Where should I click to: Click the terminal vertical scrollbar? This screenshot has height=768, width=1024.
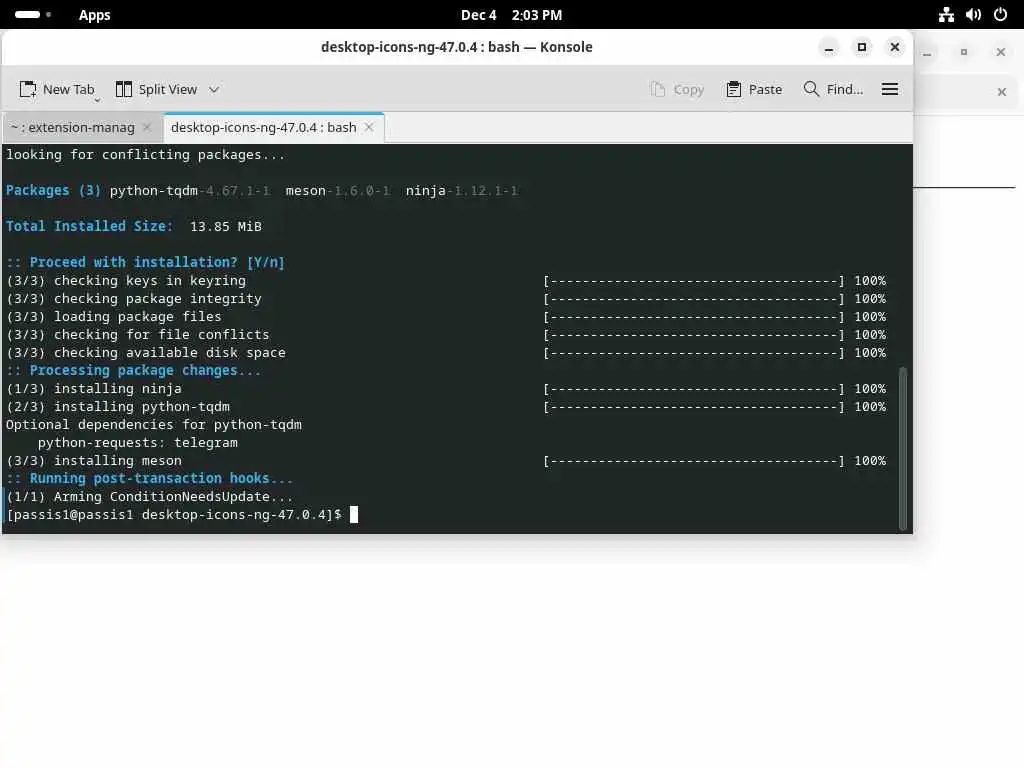(x=903, y=448)
